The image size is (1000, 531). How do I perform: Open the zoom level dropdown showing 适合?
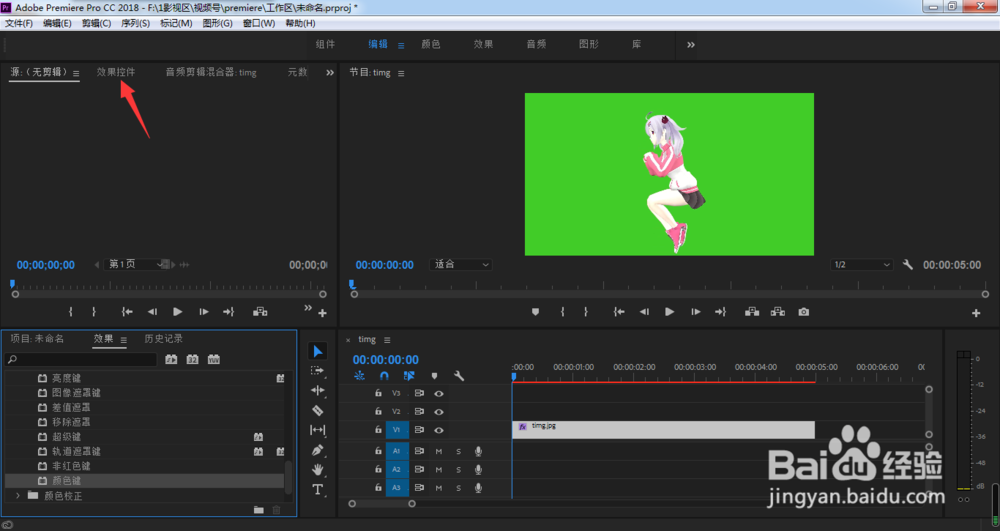click(461, 265)
